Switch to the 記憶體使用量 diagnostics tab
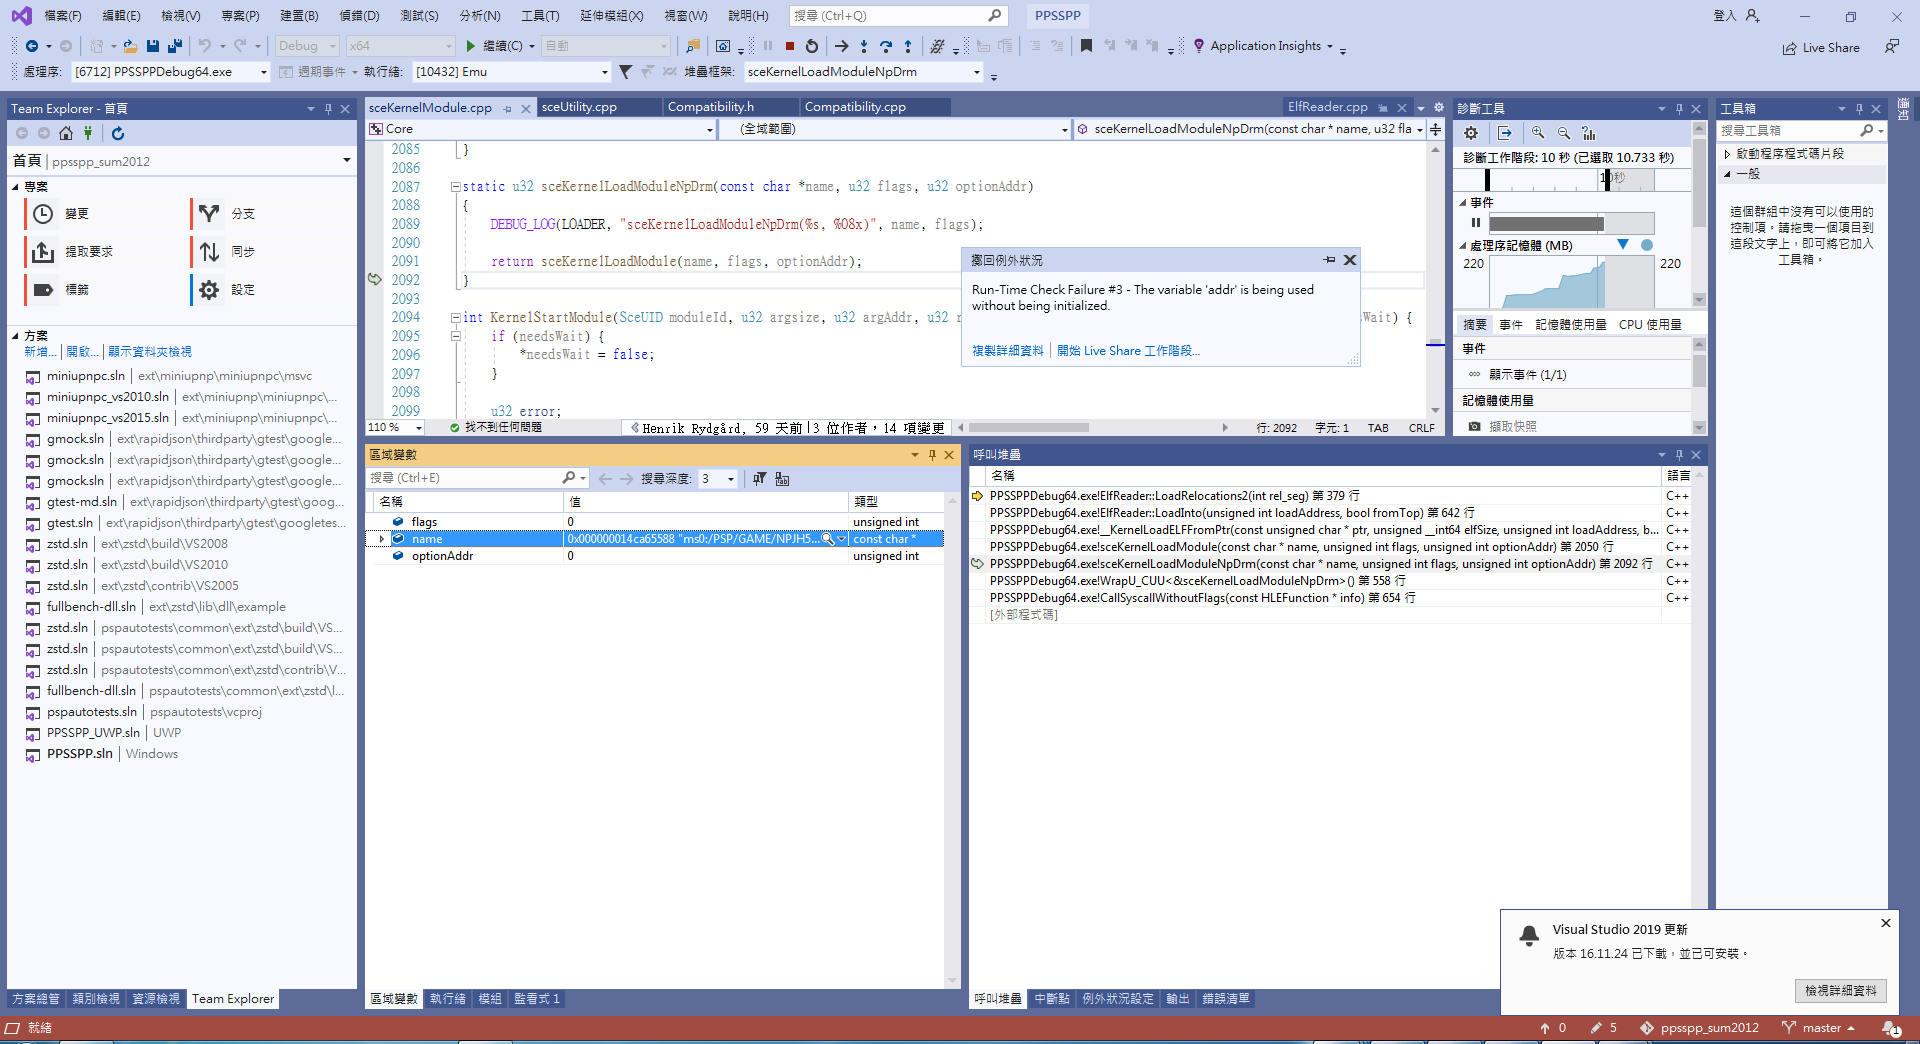This screenshot has height=1044, width=1920. point(1571,325)
